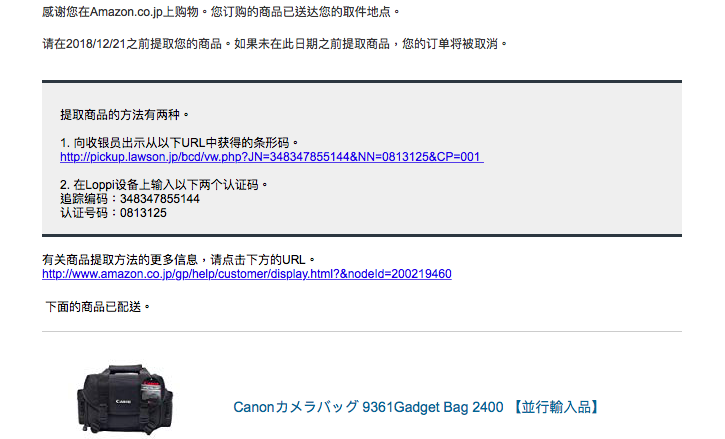Click the 追踪编码 label text
725x439 pixels.
84,199
